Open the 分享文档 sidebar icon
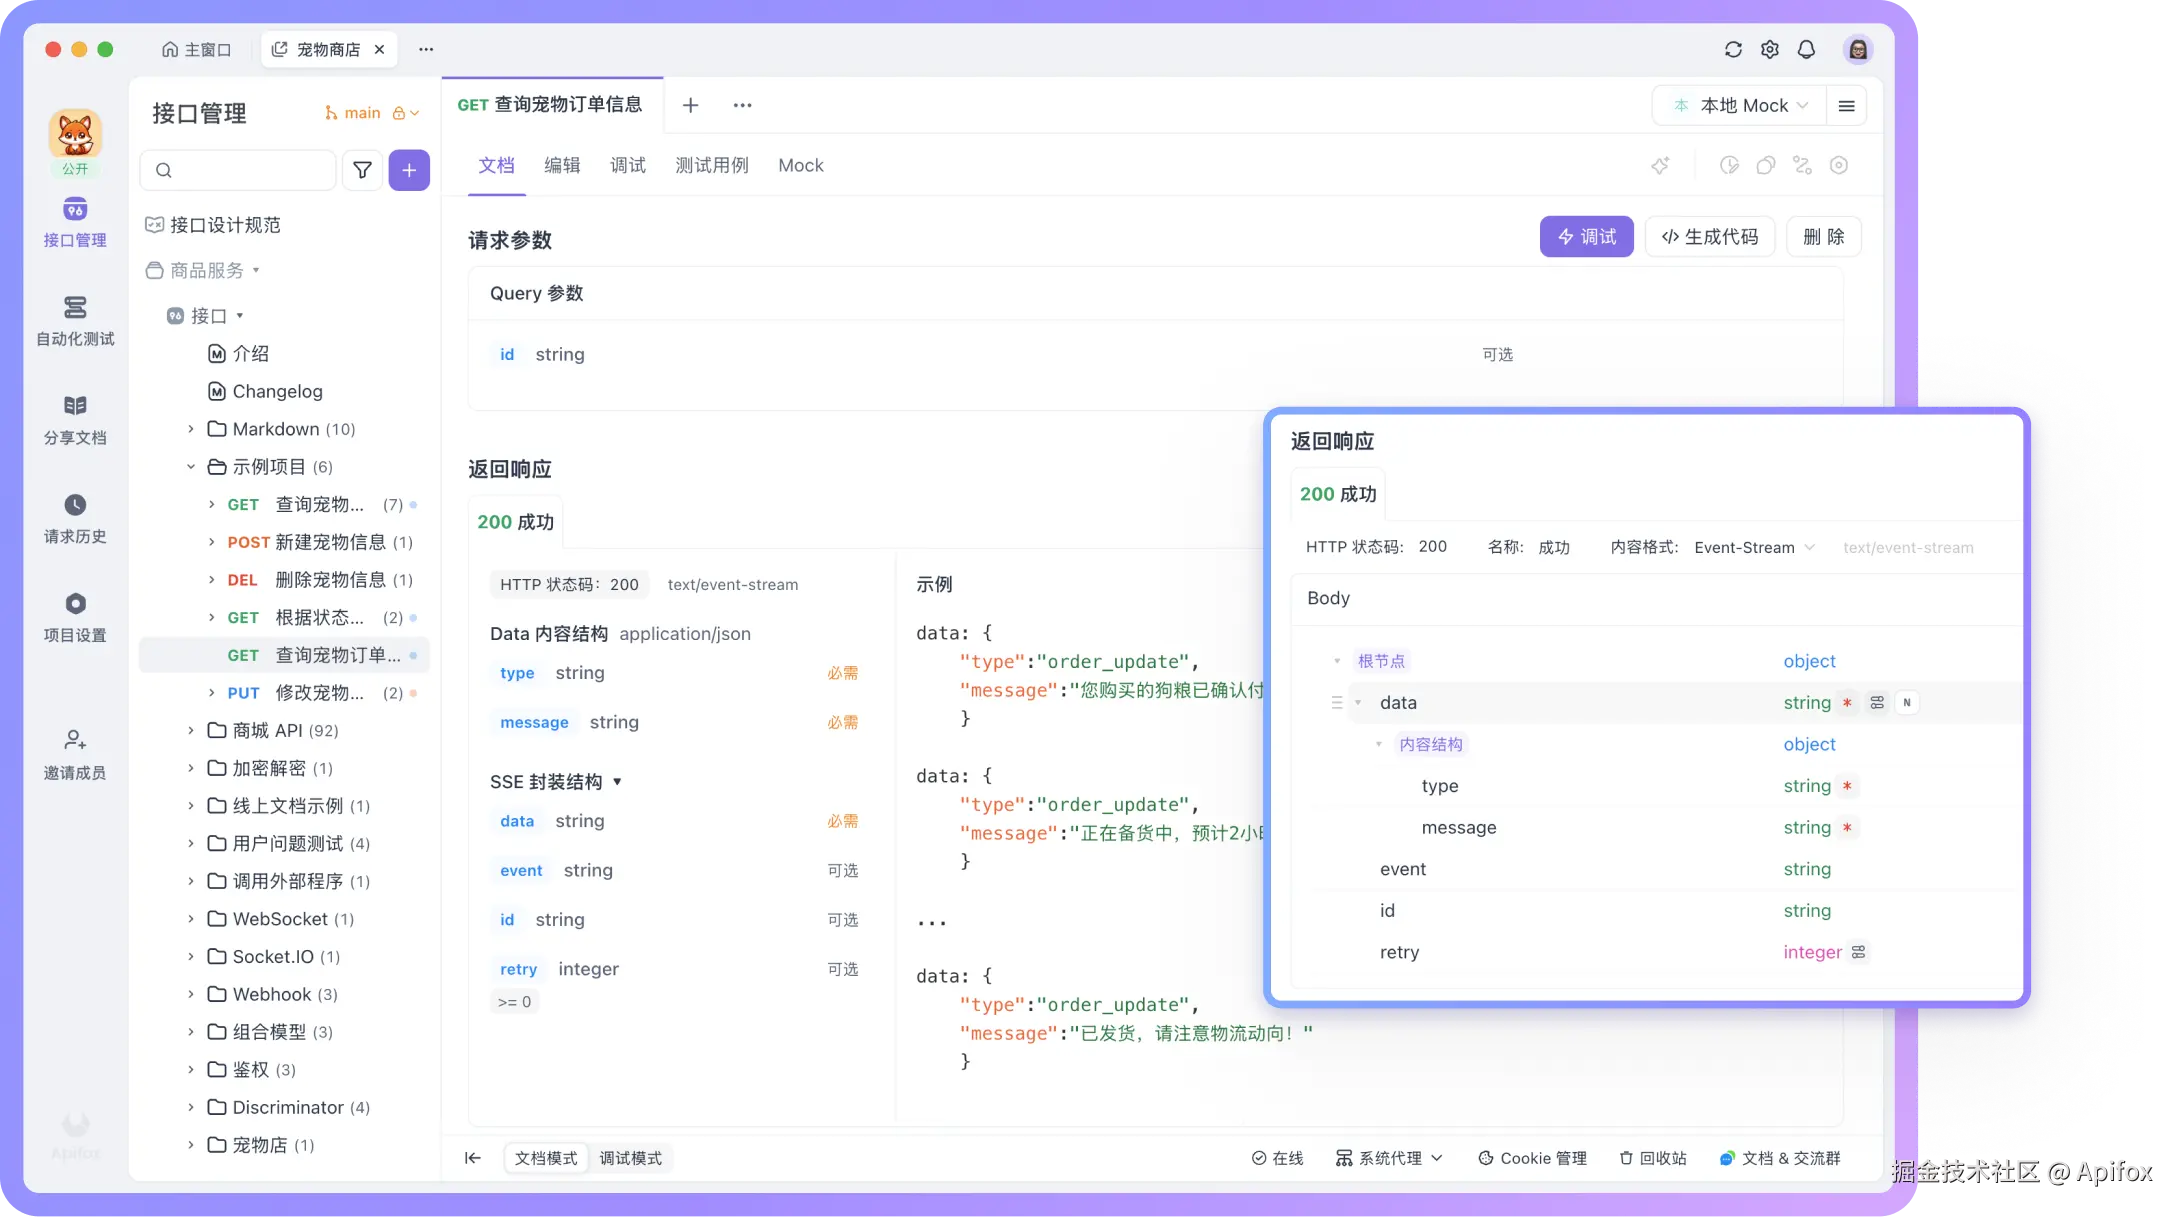The width and height of the screenshot is (2183, 1217). [75, 420]
